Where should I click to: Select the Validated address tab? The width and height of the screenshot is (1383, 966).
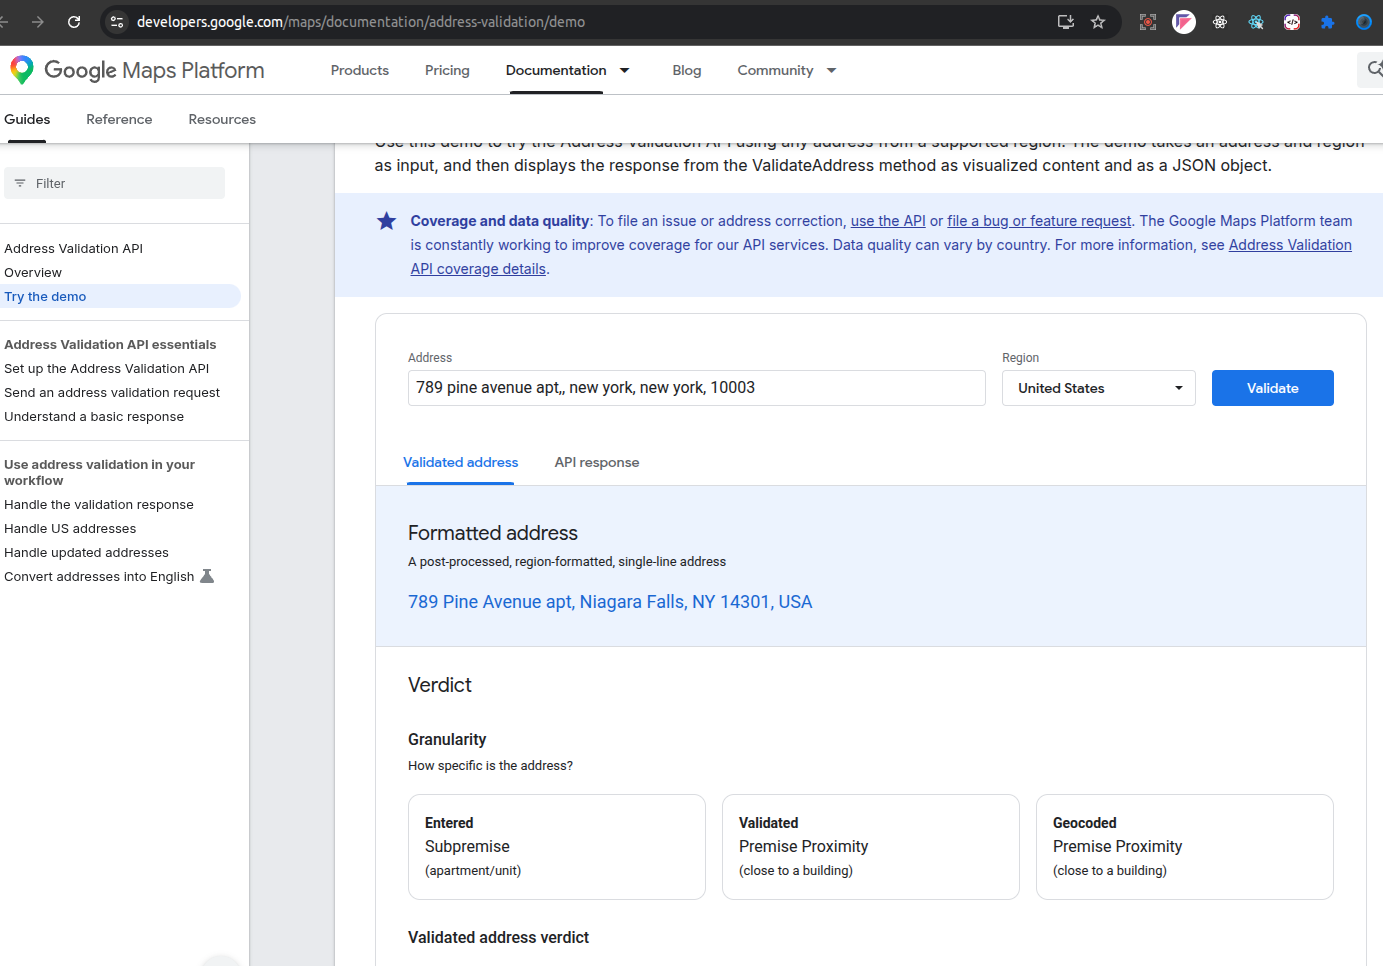461,462
